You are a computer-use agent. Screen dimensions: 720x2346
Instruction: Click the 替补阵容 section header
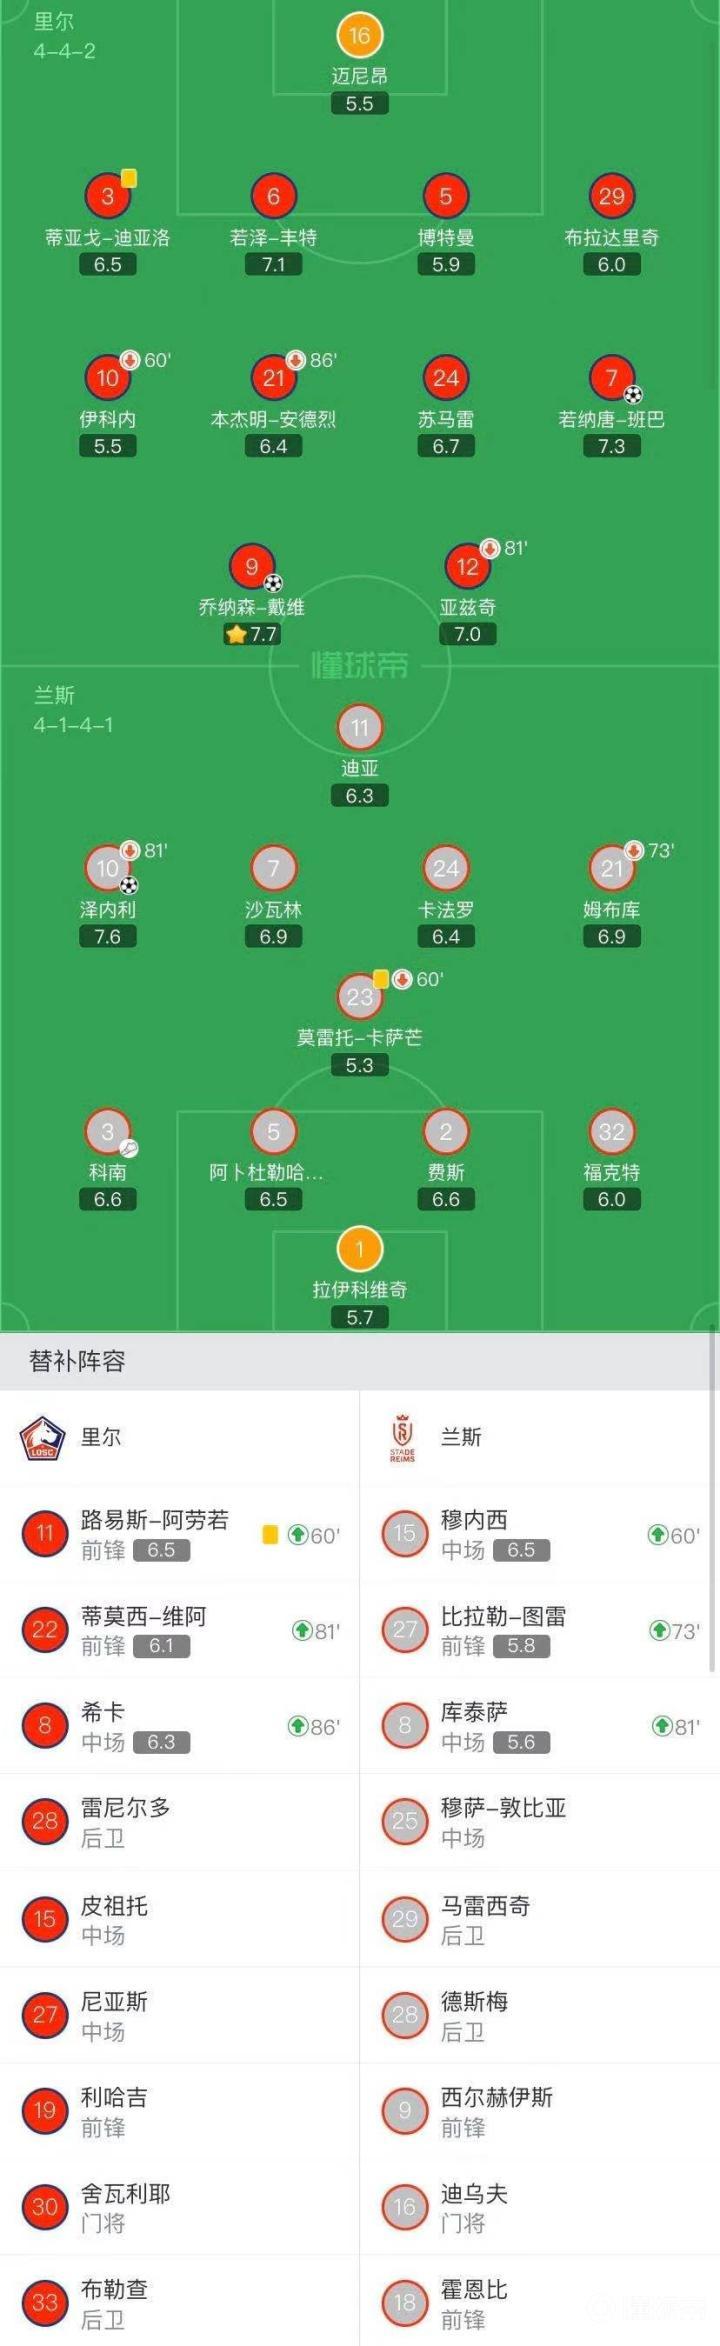click(x=78, y=1361)
